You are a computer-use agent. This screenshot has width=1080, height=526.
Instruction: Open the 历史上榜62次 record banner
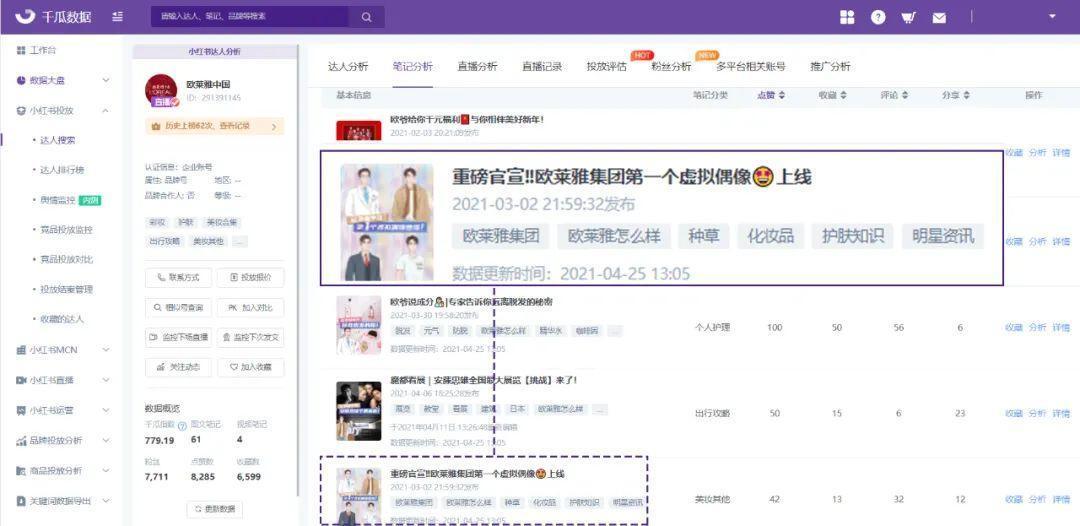tap(214, 127)
